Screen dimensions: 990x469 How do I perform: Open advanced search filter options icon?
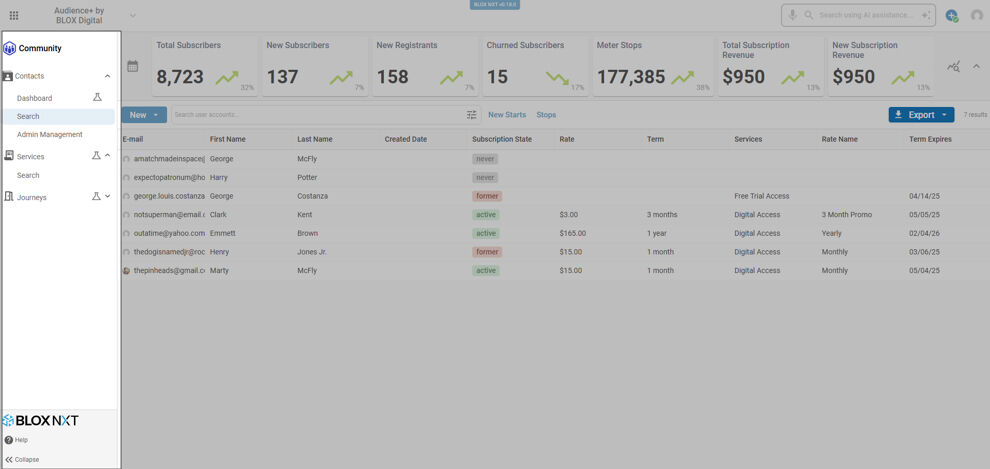[x=472, y=115]
